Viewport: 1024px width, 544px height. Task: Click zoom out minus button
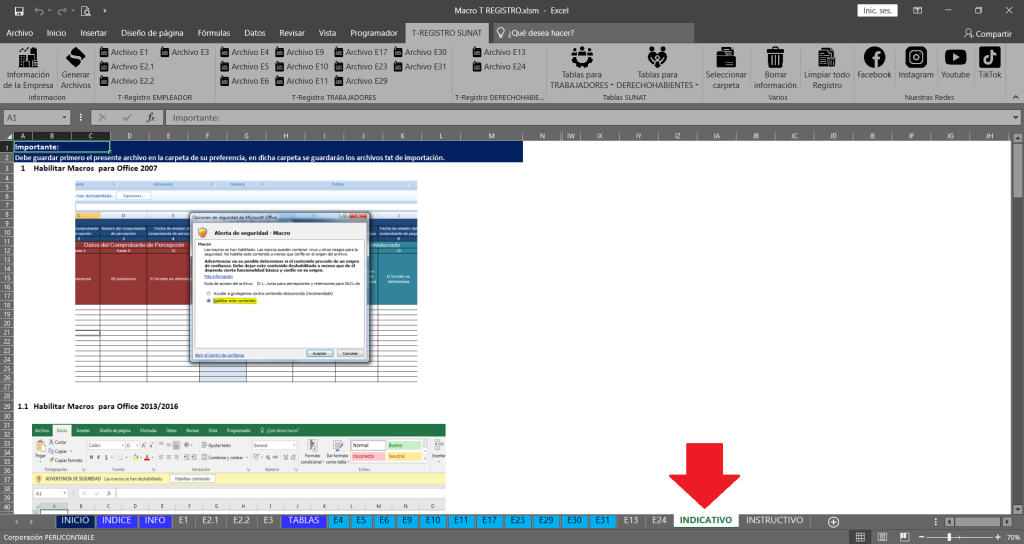point(921,537)
